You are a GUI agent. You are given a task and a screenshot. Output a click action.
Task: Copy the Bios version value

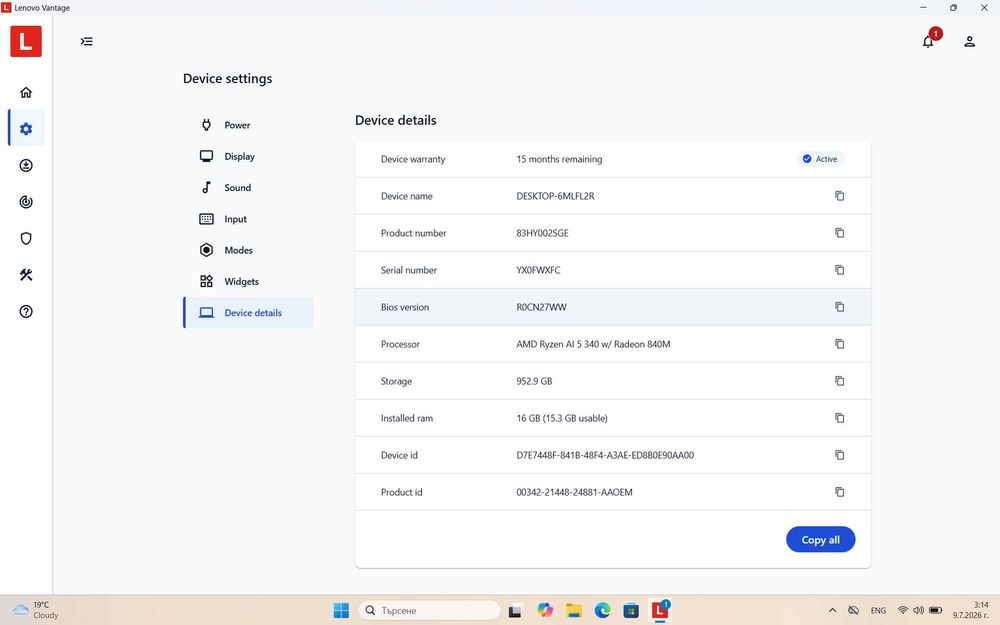(x=839, y=307)
